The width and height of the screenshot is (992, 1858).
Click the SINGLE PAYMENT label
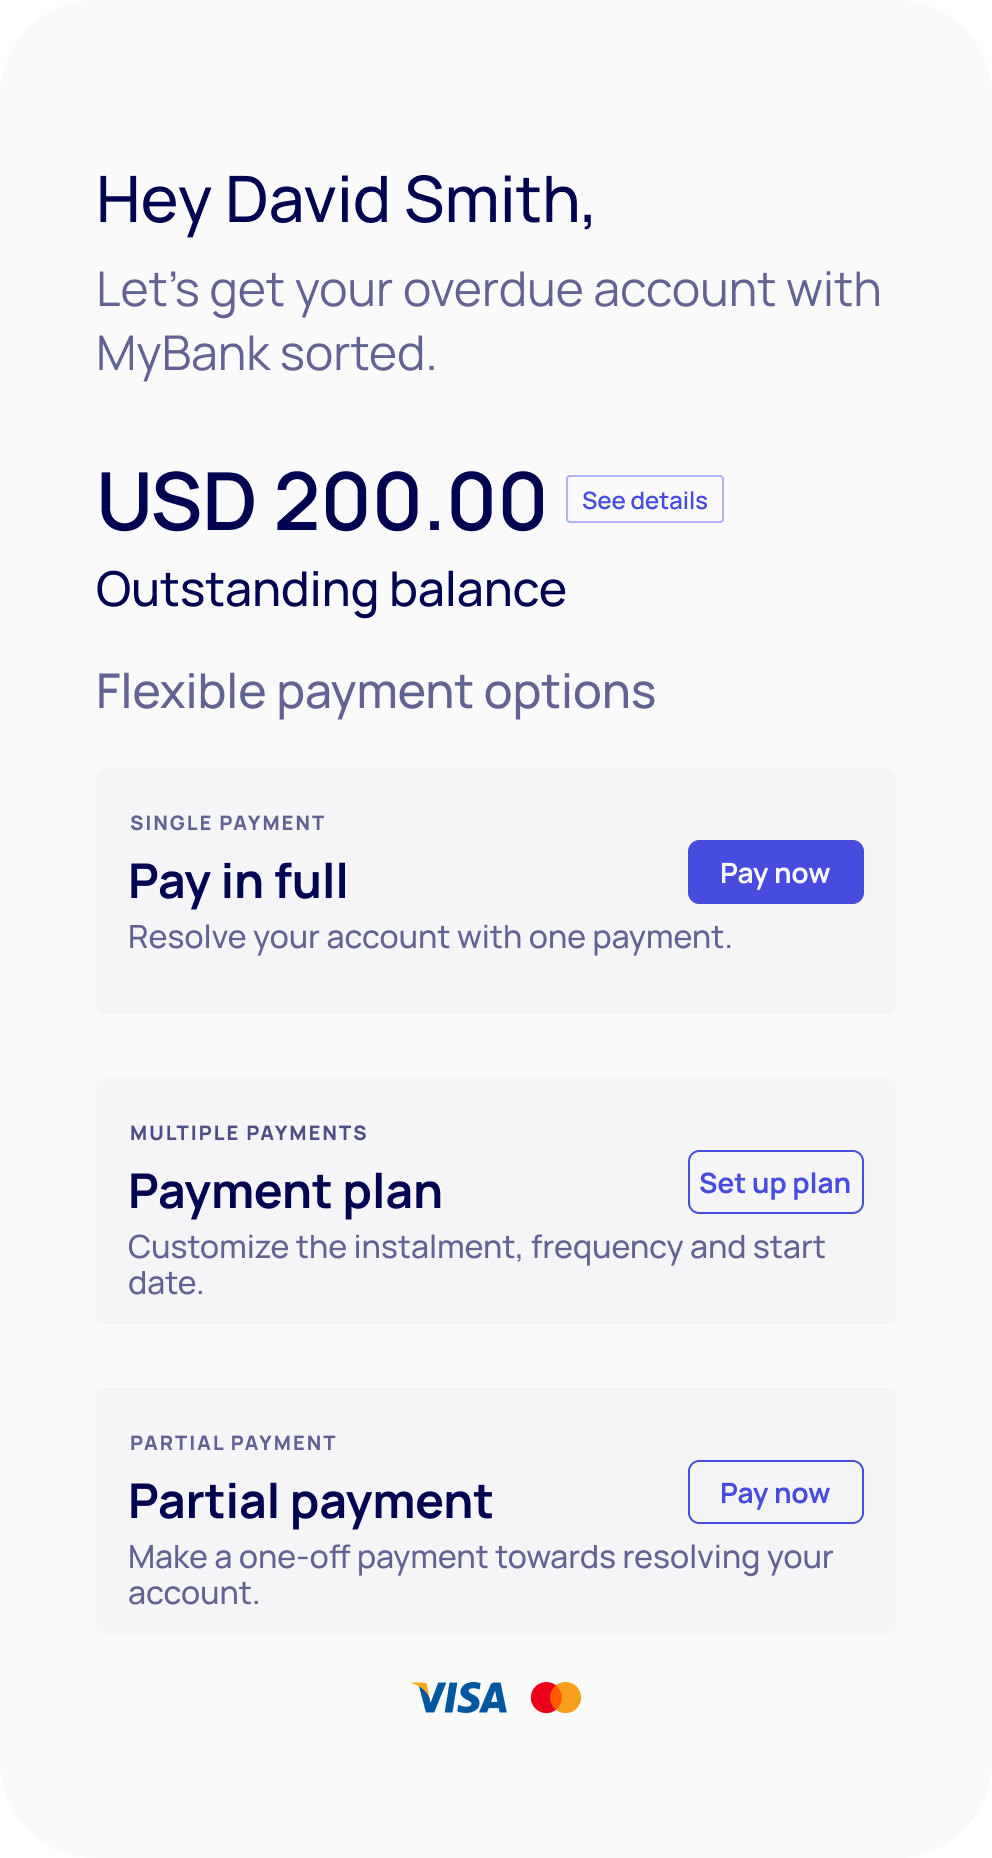click(x=226, y=823)
